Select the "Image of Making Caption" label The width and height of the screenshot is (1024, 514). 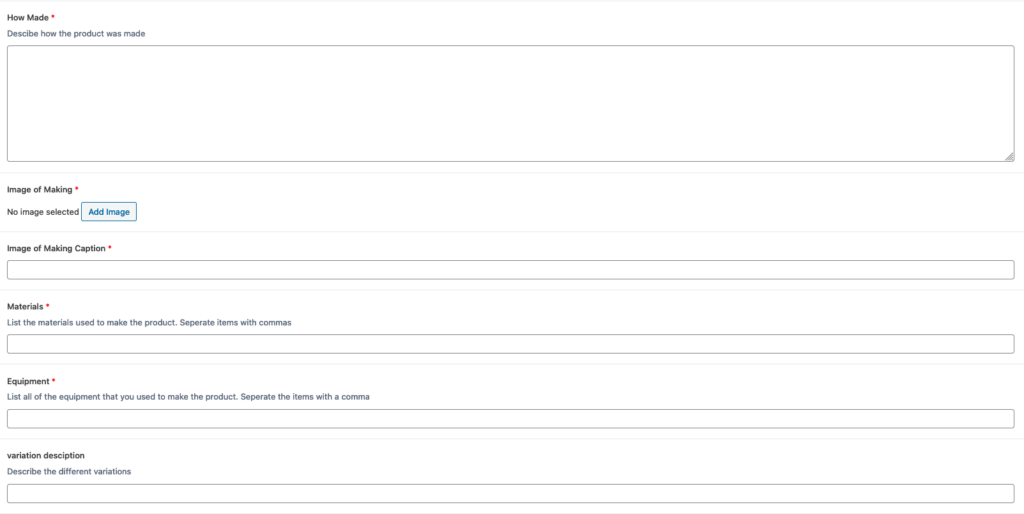pyautogui.click(x=56, y=248)
